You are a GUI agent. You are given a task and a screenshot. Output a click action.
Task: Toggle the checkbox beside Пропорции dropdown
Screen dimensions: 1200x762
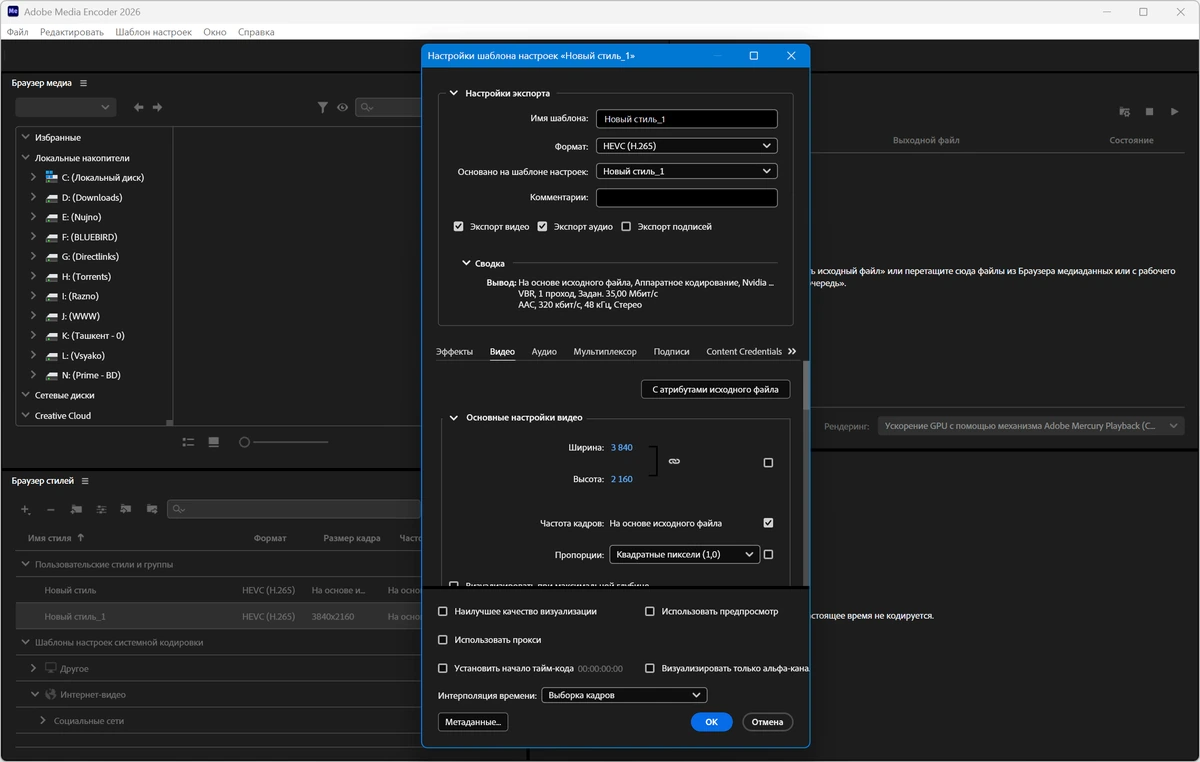coord(768,554)
